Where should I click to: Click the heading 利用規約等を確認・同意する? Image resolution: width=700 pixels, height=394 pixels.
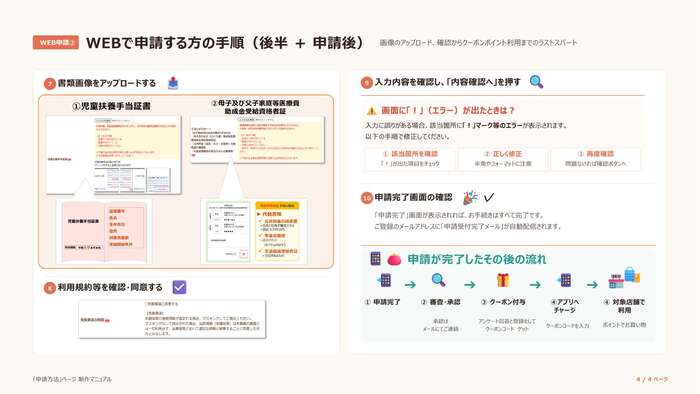(x=110, y=287)
